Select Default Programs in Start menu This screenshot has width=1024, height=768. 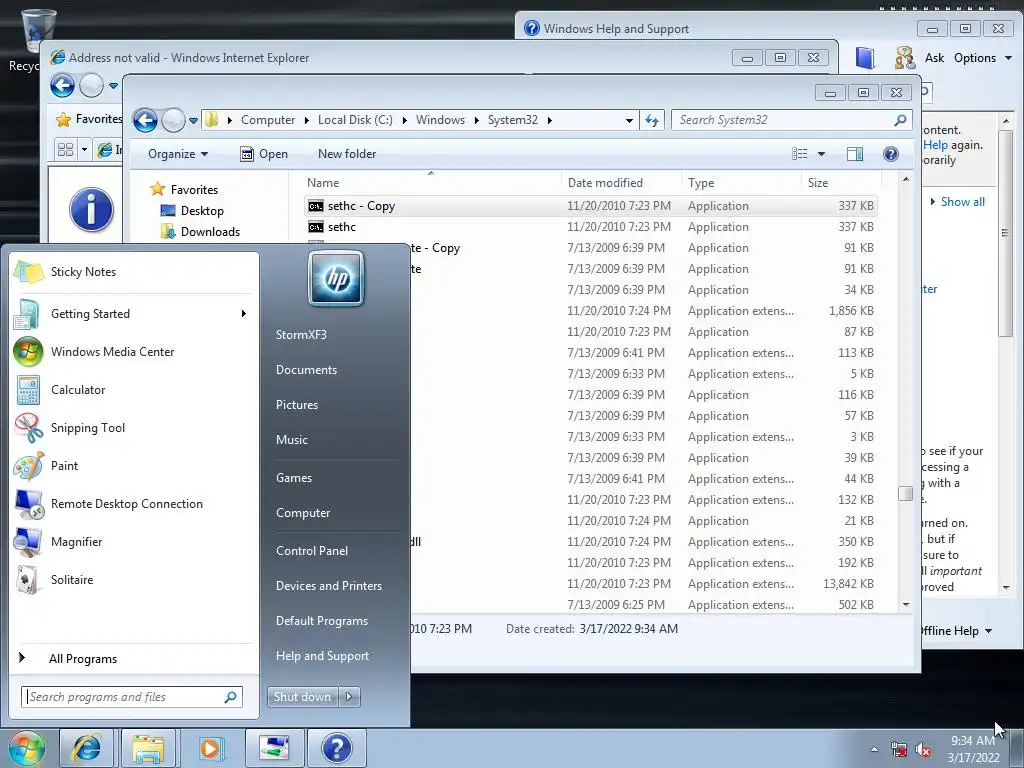(x=321, y=621)
